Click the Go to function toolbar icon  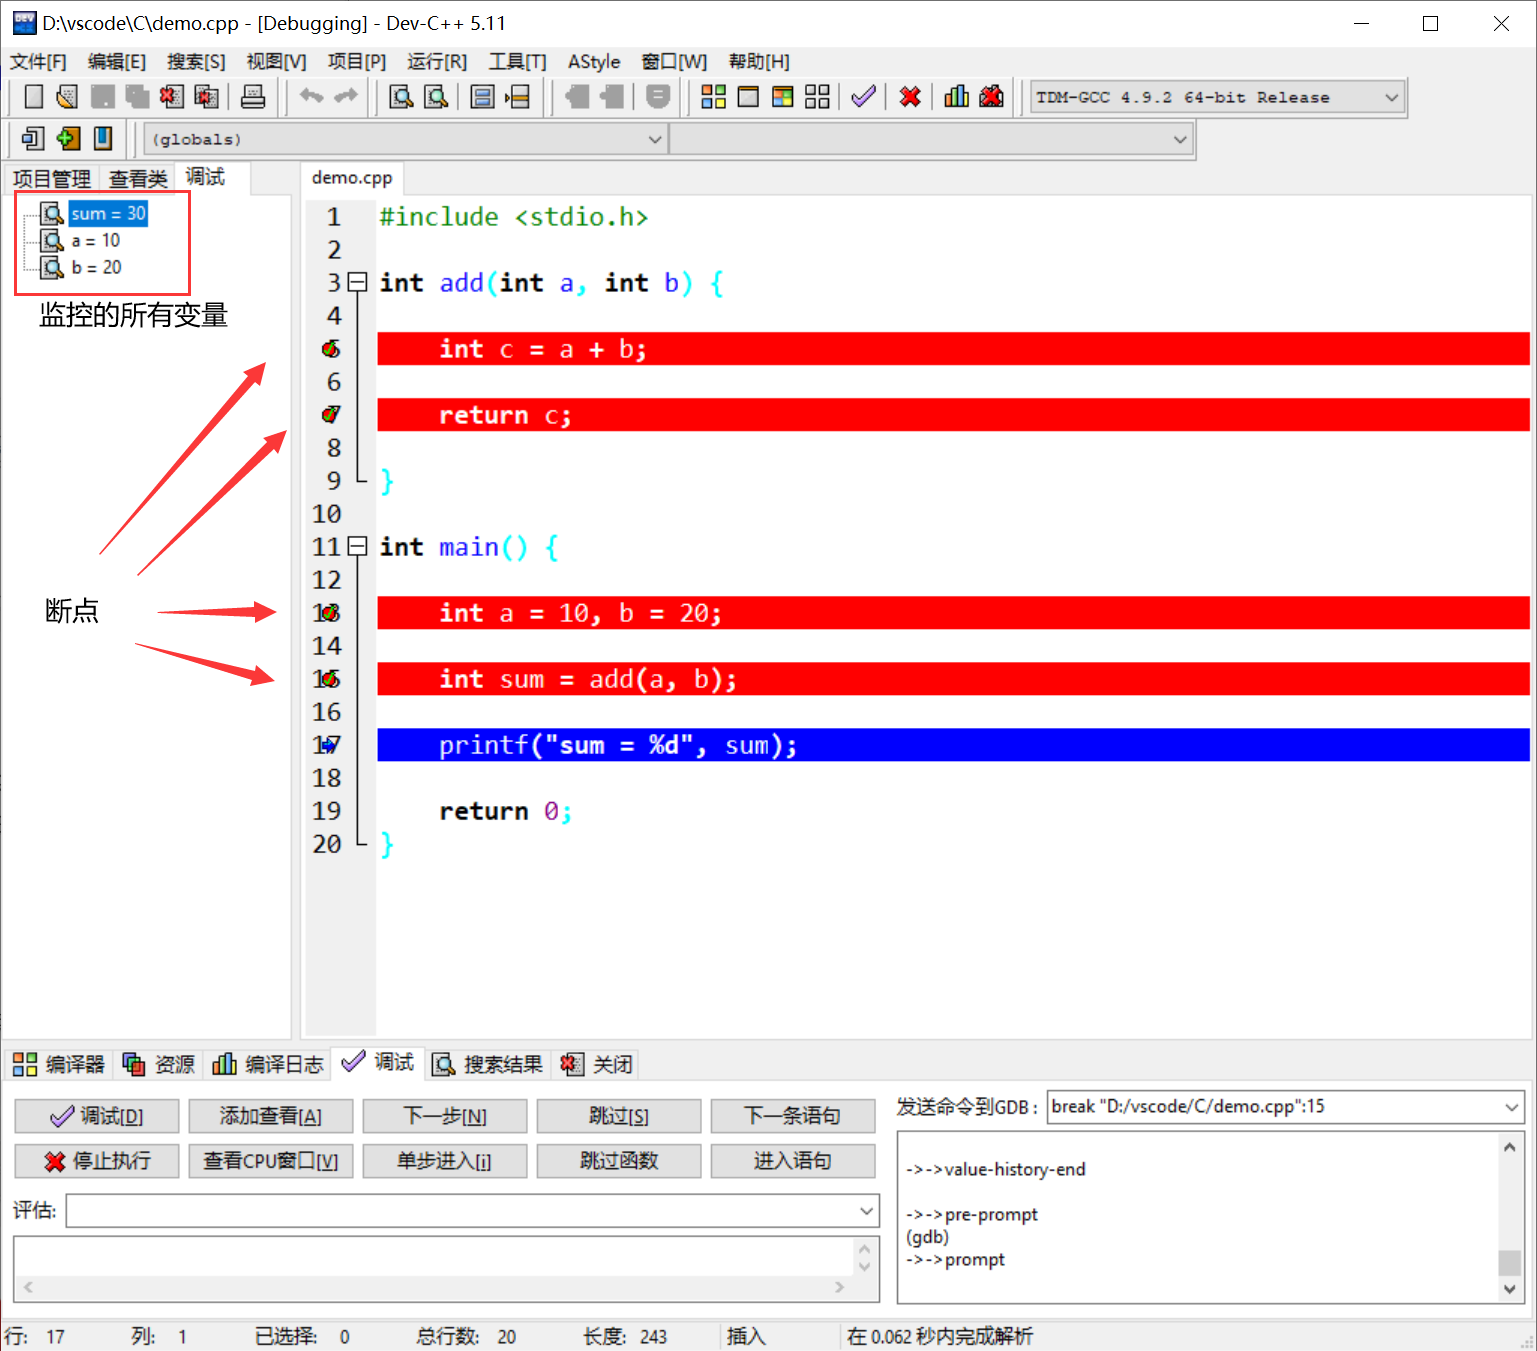point(483,97)
